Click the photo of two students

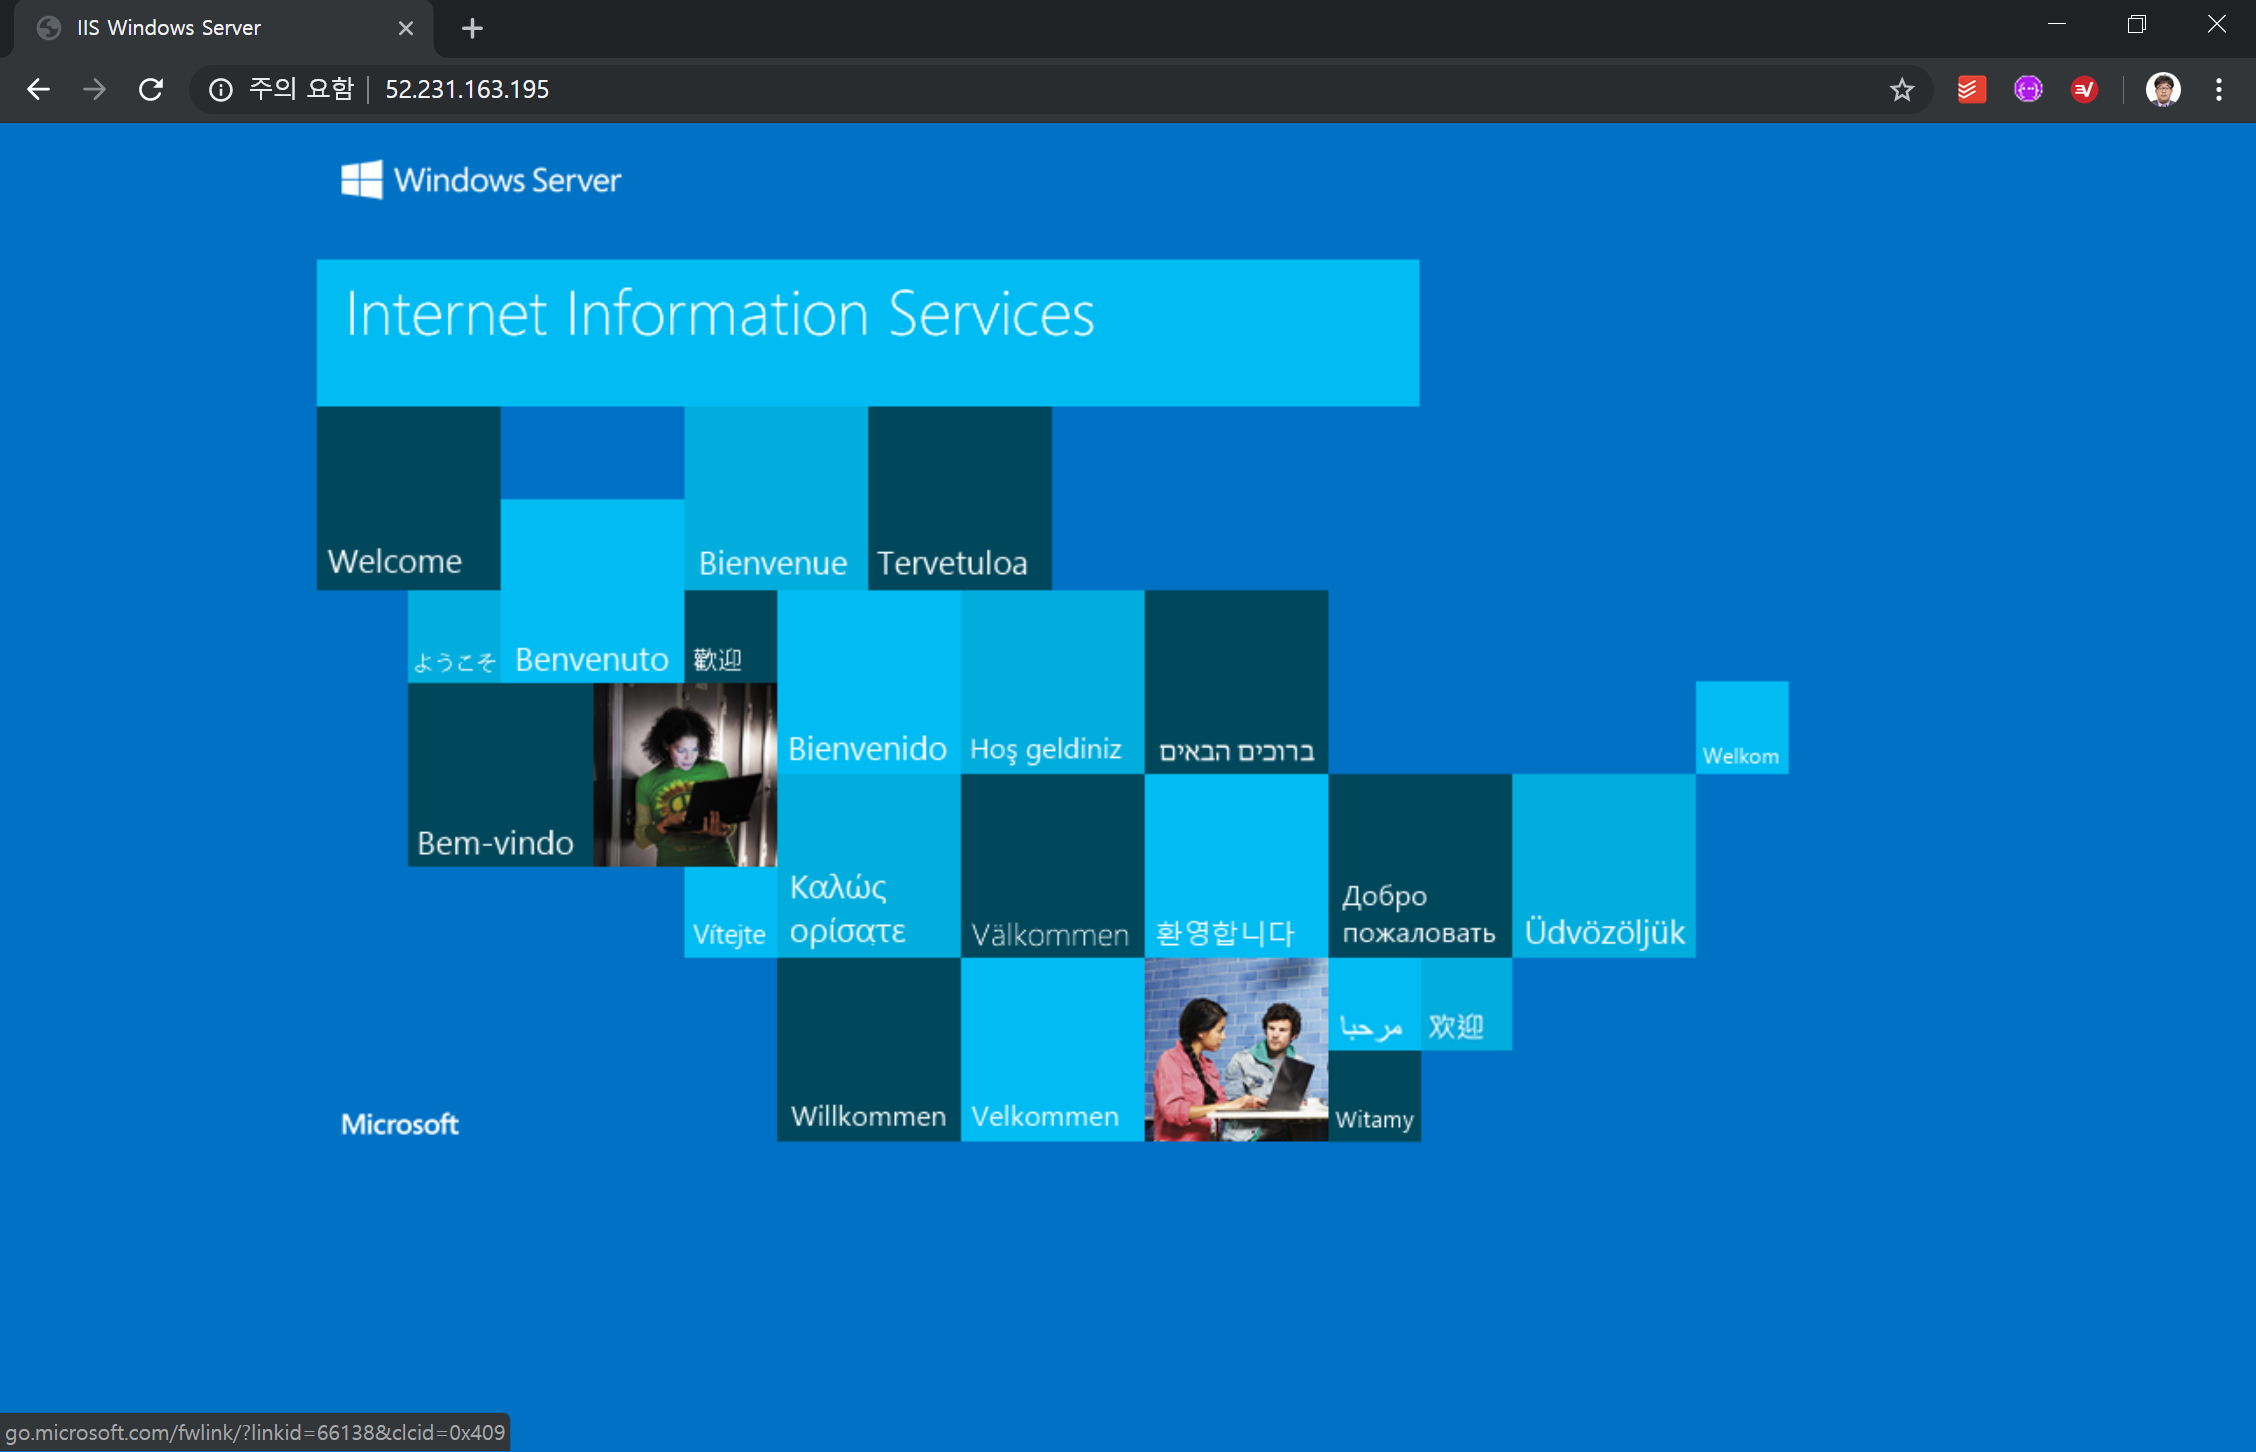pos(1237,1050)
